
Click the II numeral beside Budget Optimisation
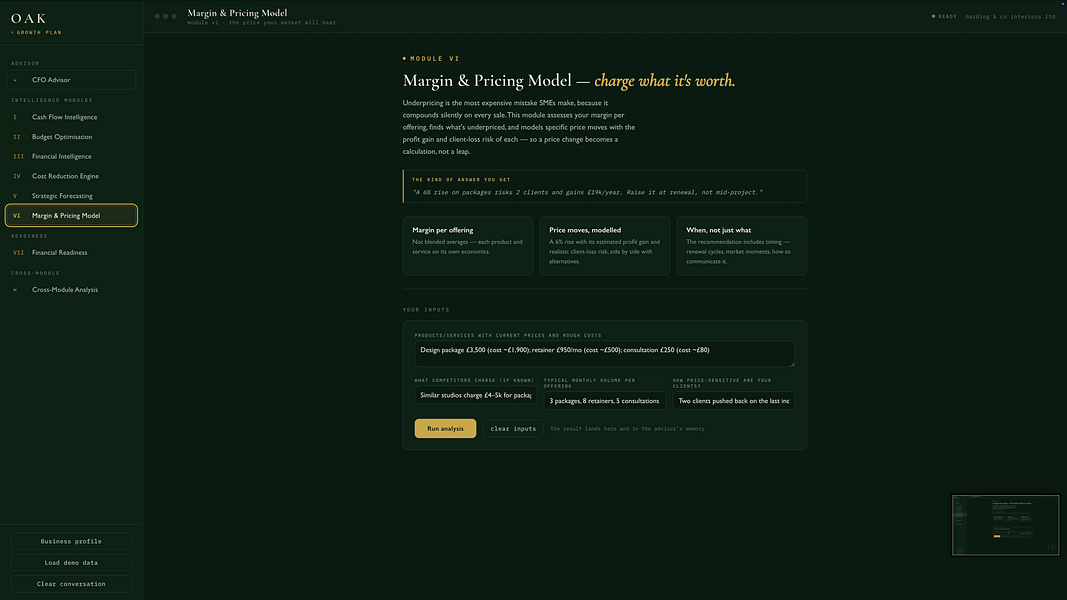click(x=17, y=137)
